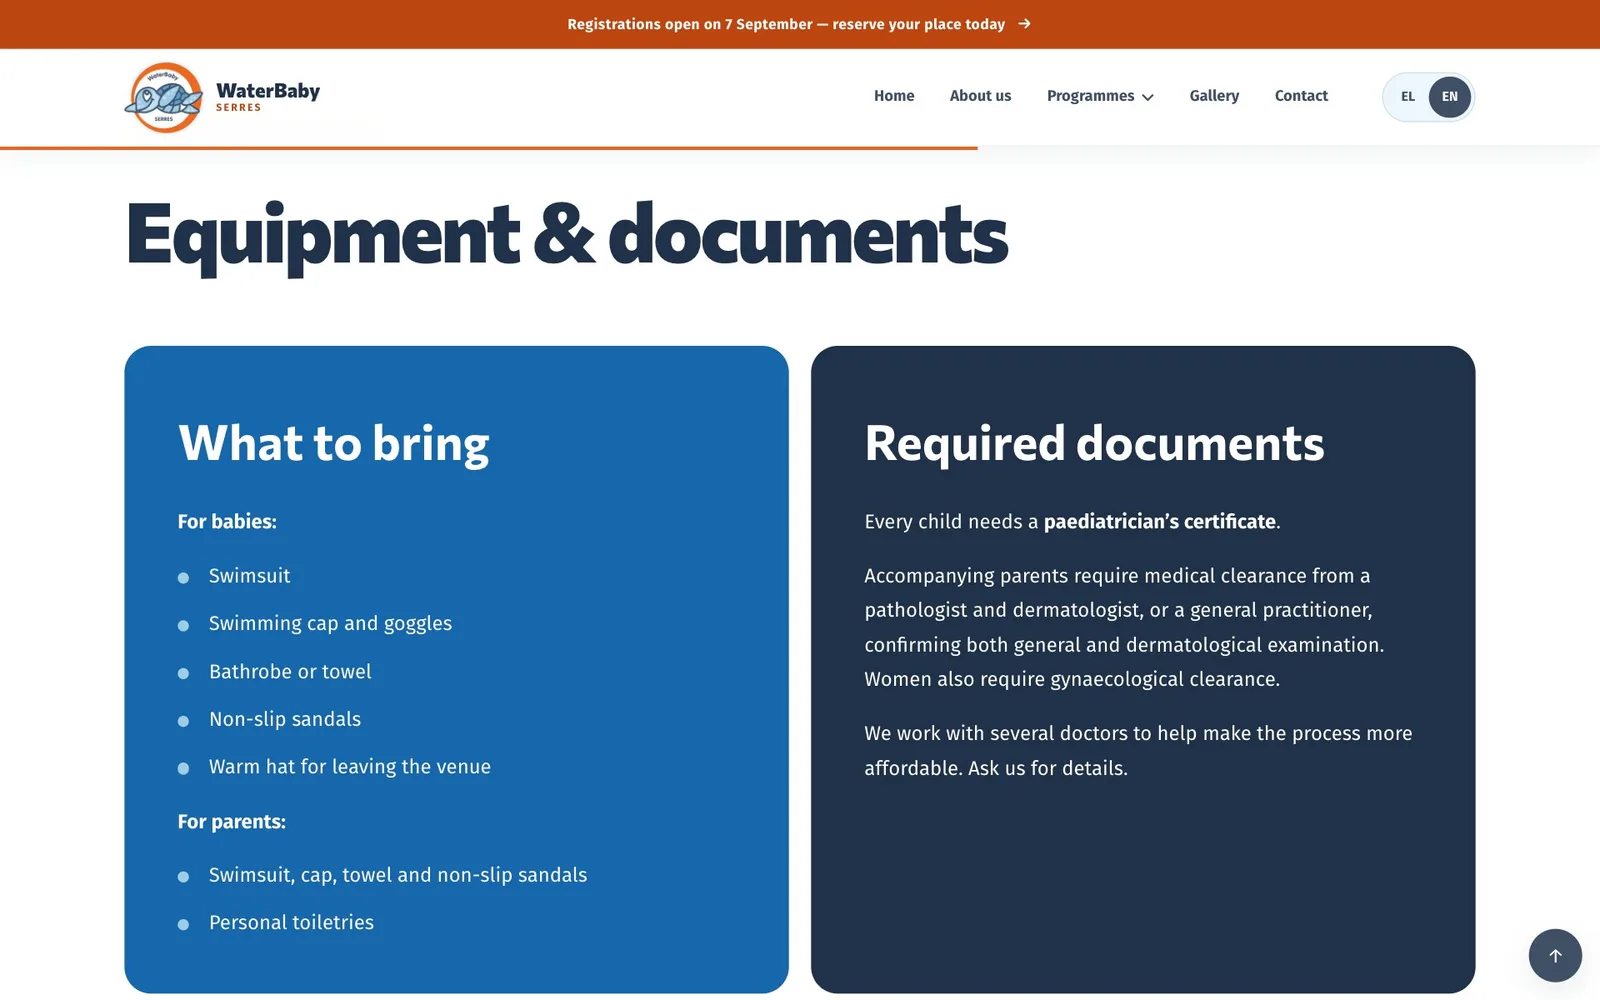Click 'Swimming cap and goggles' list item
This screenshot has height=1000, width=1600.
pos(330,624)
